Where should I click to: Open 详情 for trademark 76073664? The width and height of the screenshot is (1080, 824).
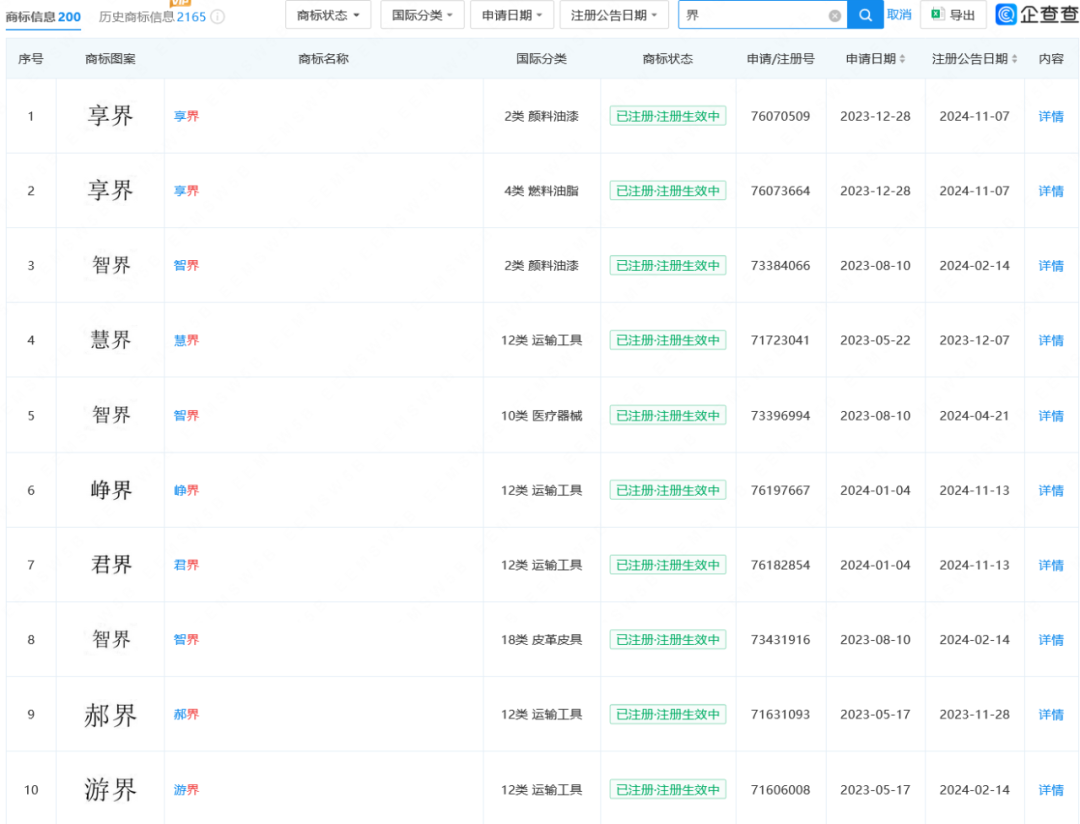(x=1051, y=191)
